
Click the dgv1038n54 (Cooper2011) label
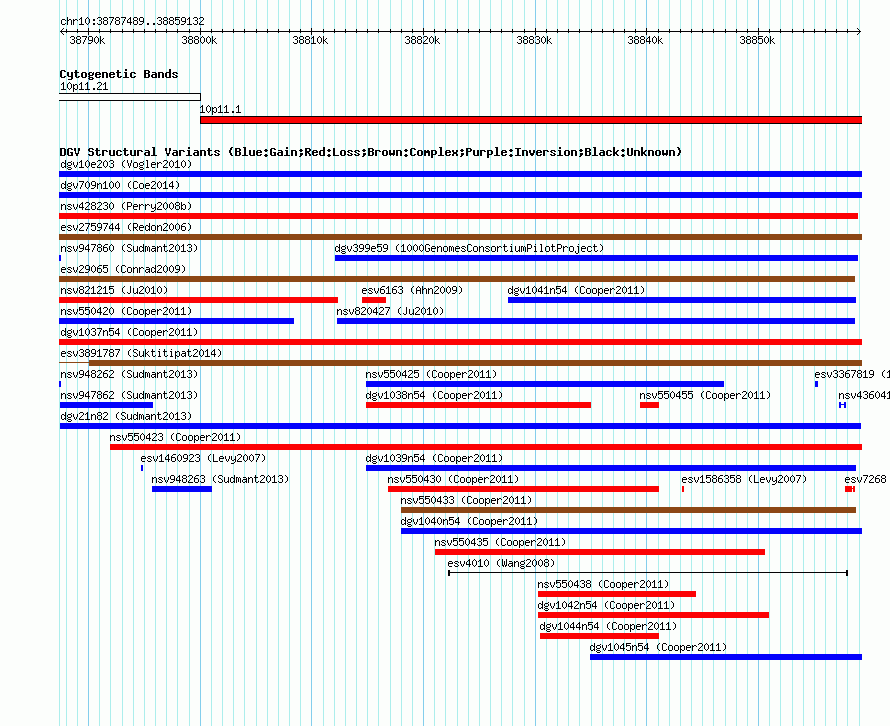tap(434, 395)
